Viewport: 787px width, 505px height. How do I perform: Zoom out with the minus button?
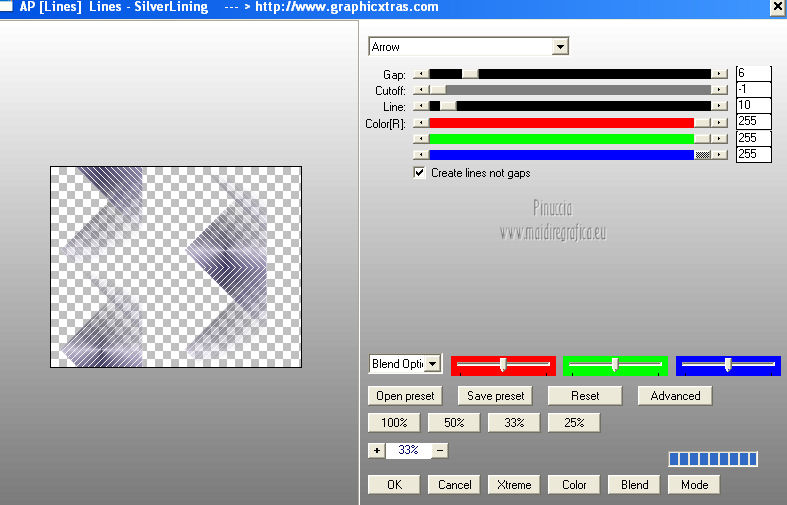[x=440, y=450]
